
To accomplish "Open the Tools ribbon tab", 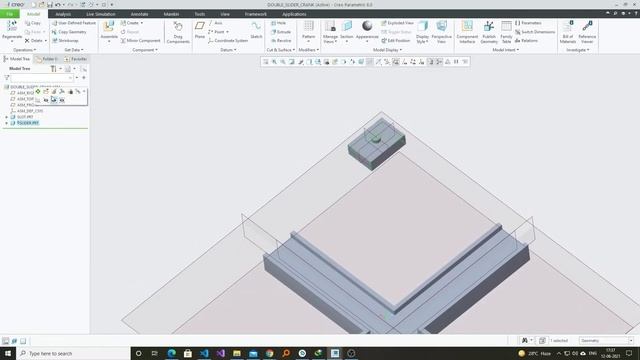I will coord(200,14).
